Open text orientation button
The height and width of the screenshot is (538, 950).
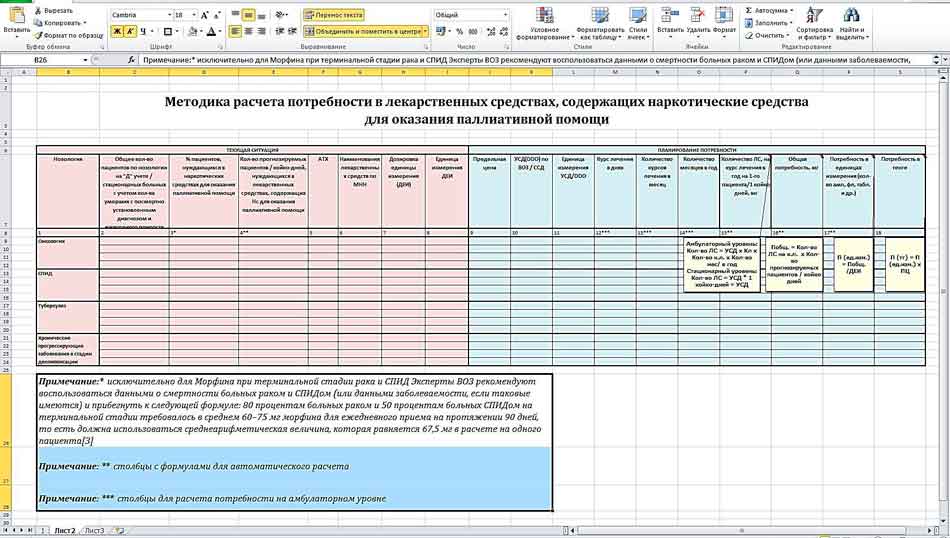coord(281,15)
